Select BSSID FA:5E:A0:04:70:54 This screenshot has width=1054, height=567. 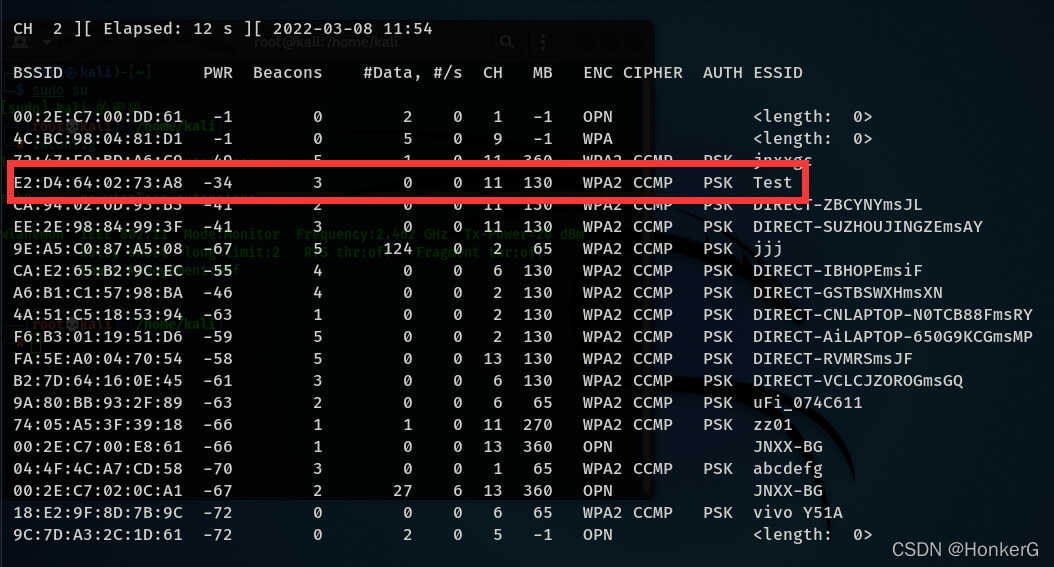click(x=97, y=359)
